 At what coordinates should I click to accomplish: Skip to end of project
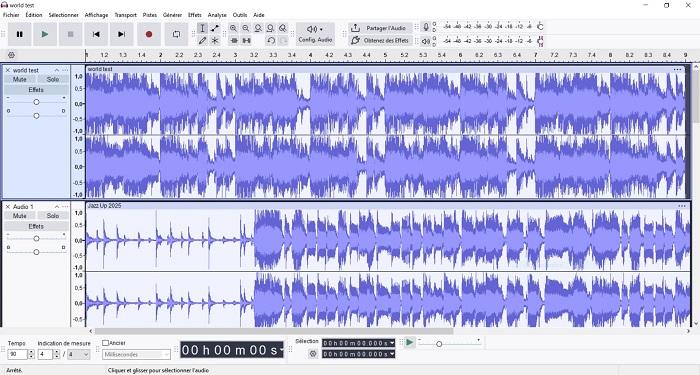point(121,34)
